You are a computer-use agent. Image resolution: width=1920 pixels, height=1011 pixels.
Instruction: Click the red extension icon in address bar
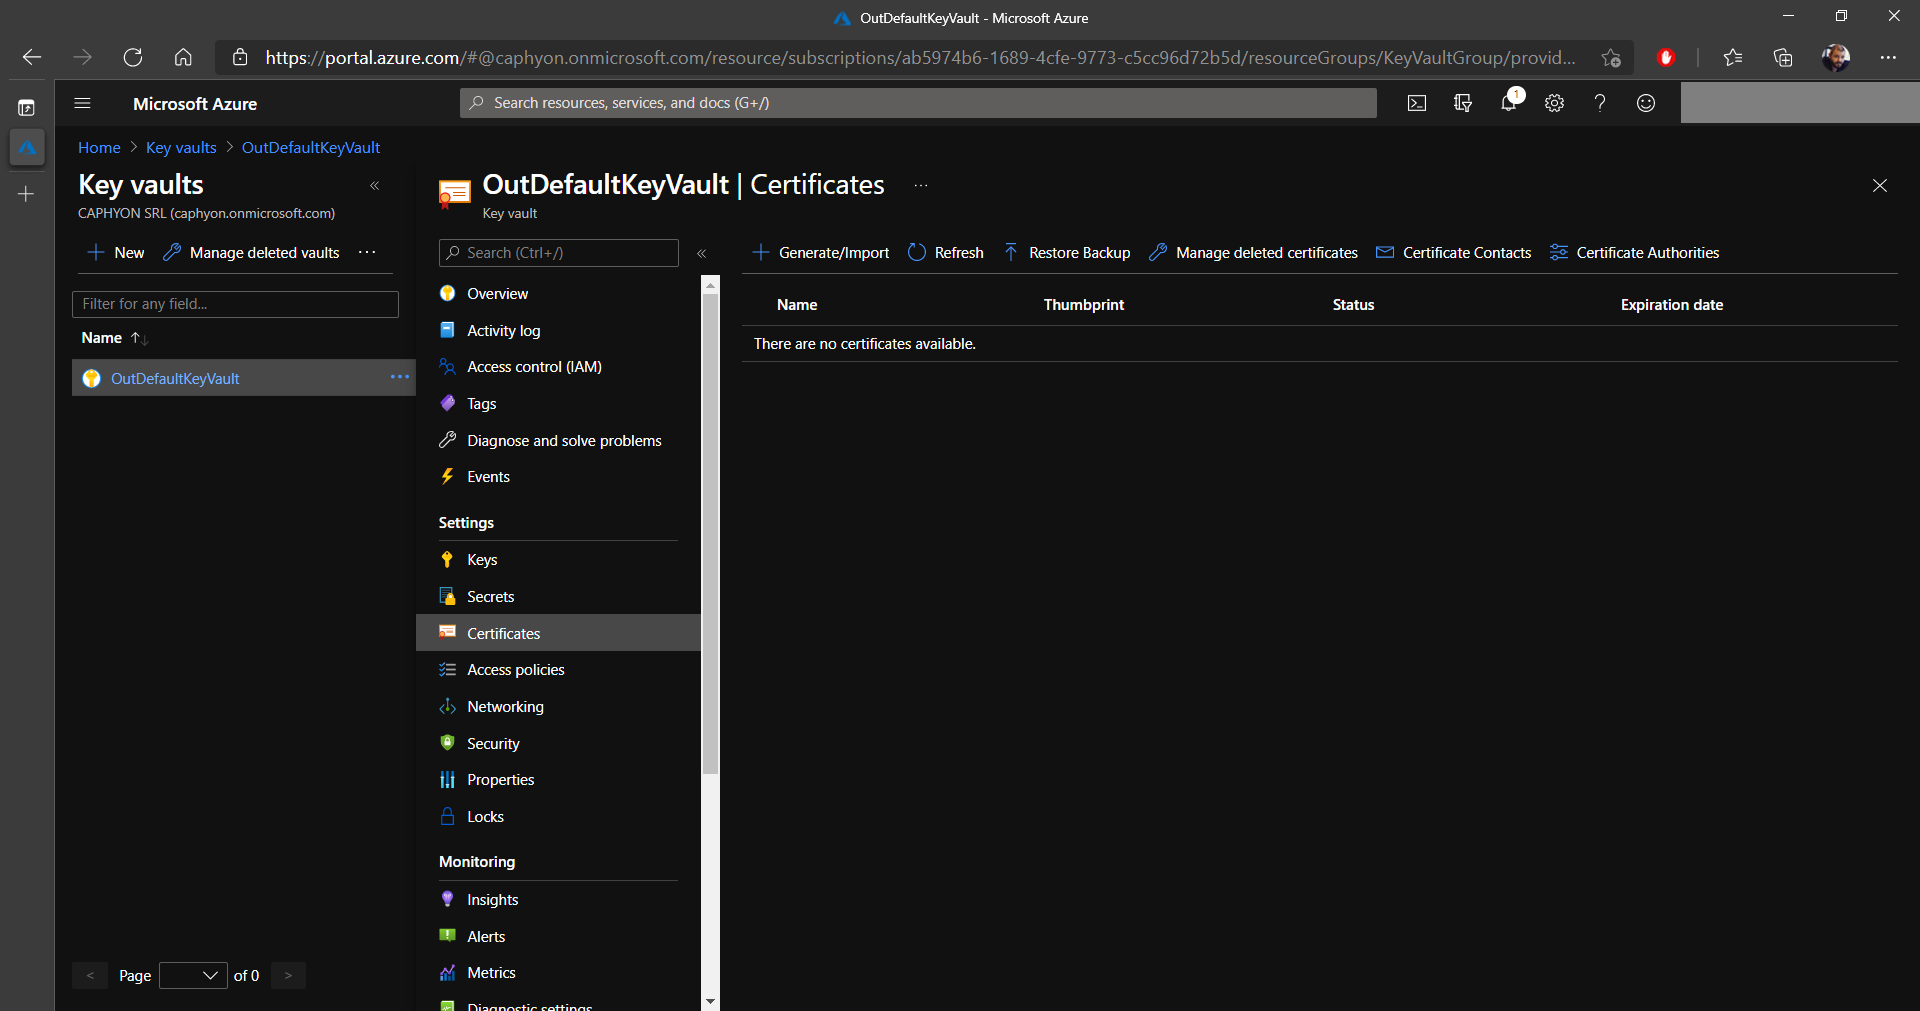(x=1666, y=58)
